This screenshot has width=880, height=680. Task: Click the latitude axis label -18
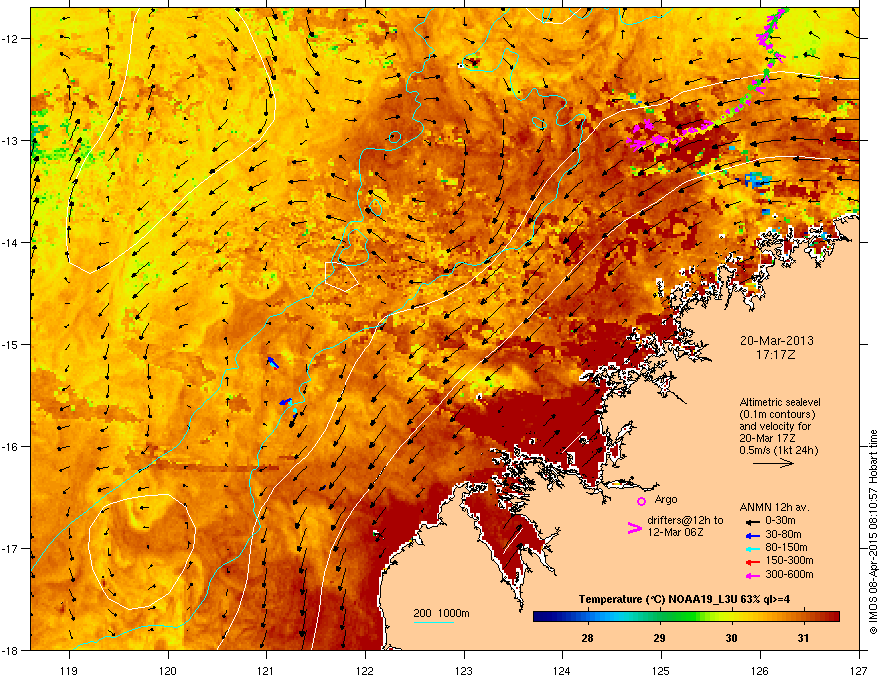click(x=10, y=650)
